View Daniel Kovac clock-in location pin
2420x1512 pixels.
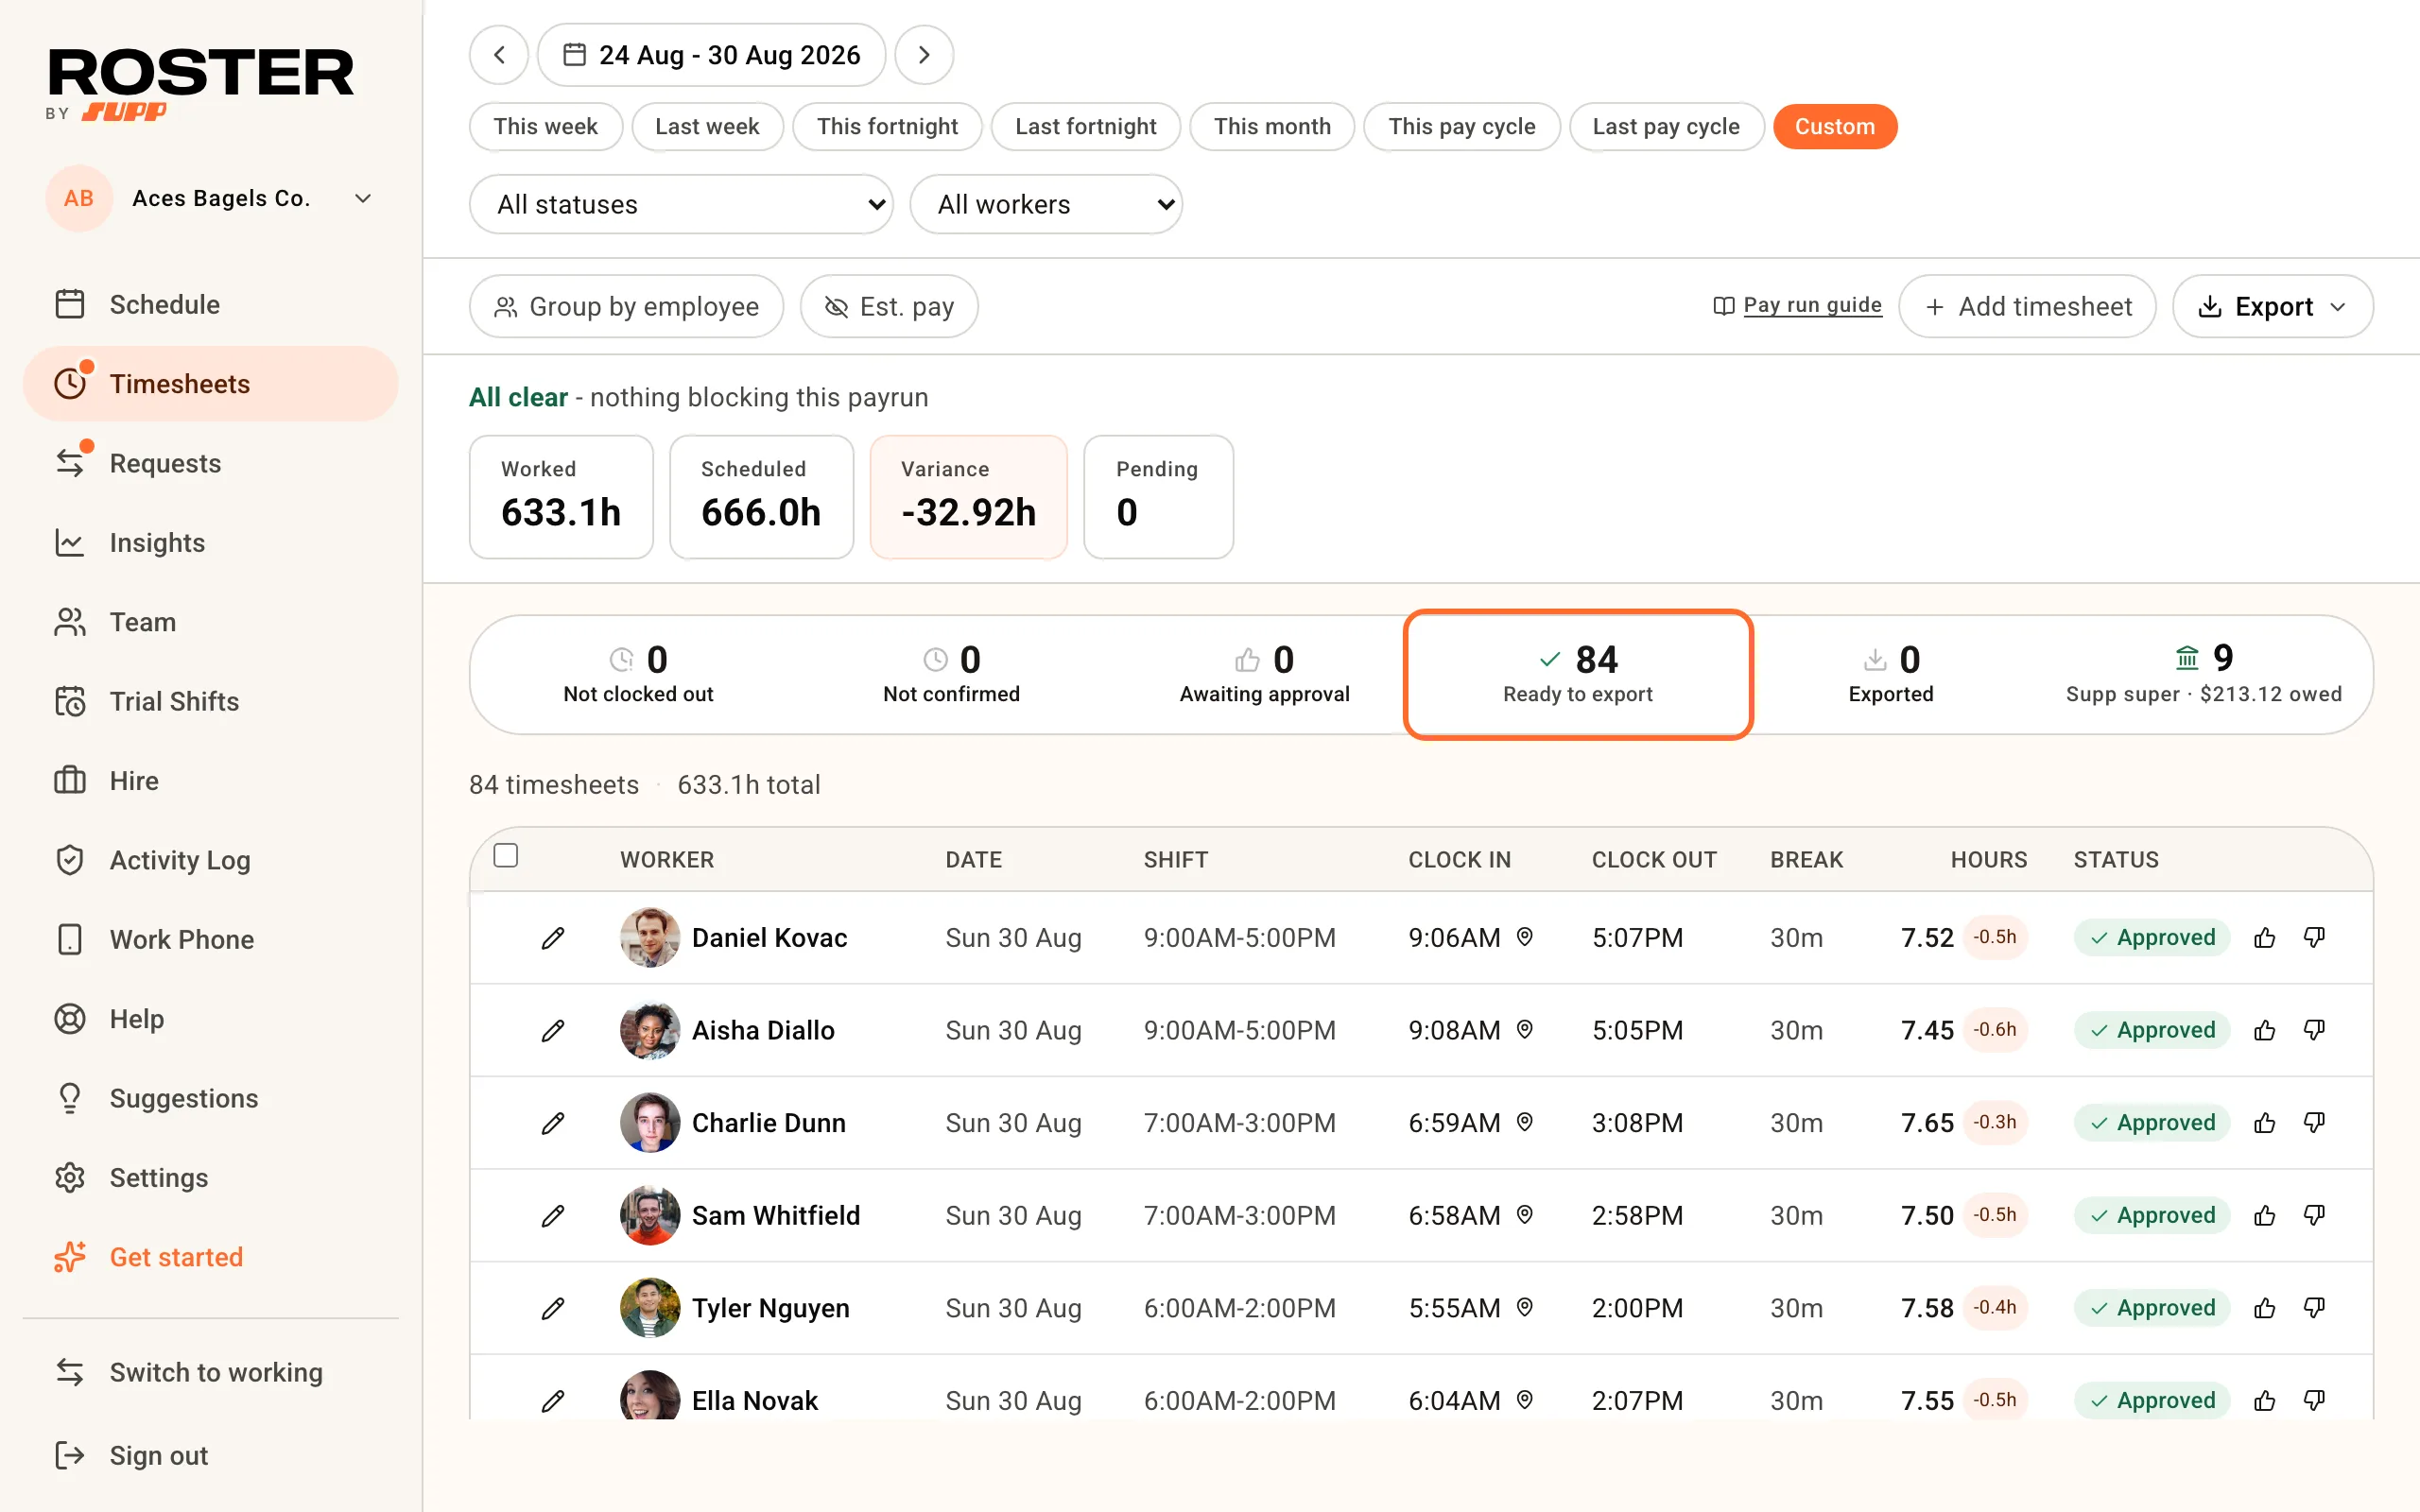click(x=1525, y=937)
